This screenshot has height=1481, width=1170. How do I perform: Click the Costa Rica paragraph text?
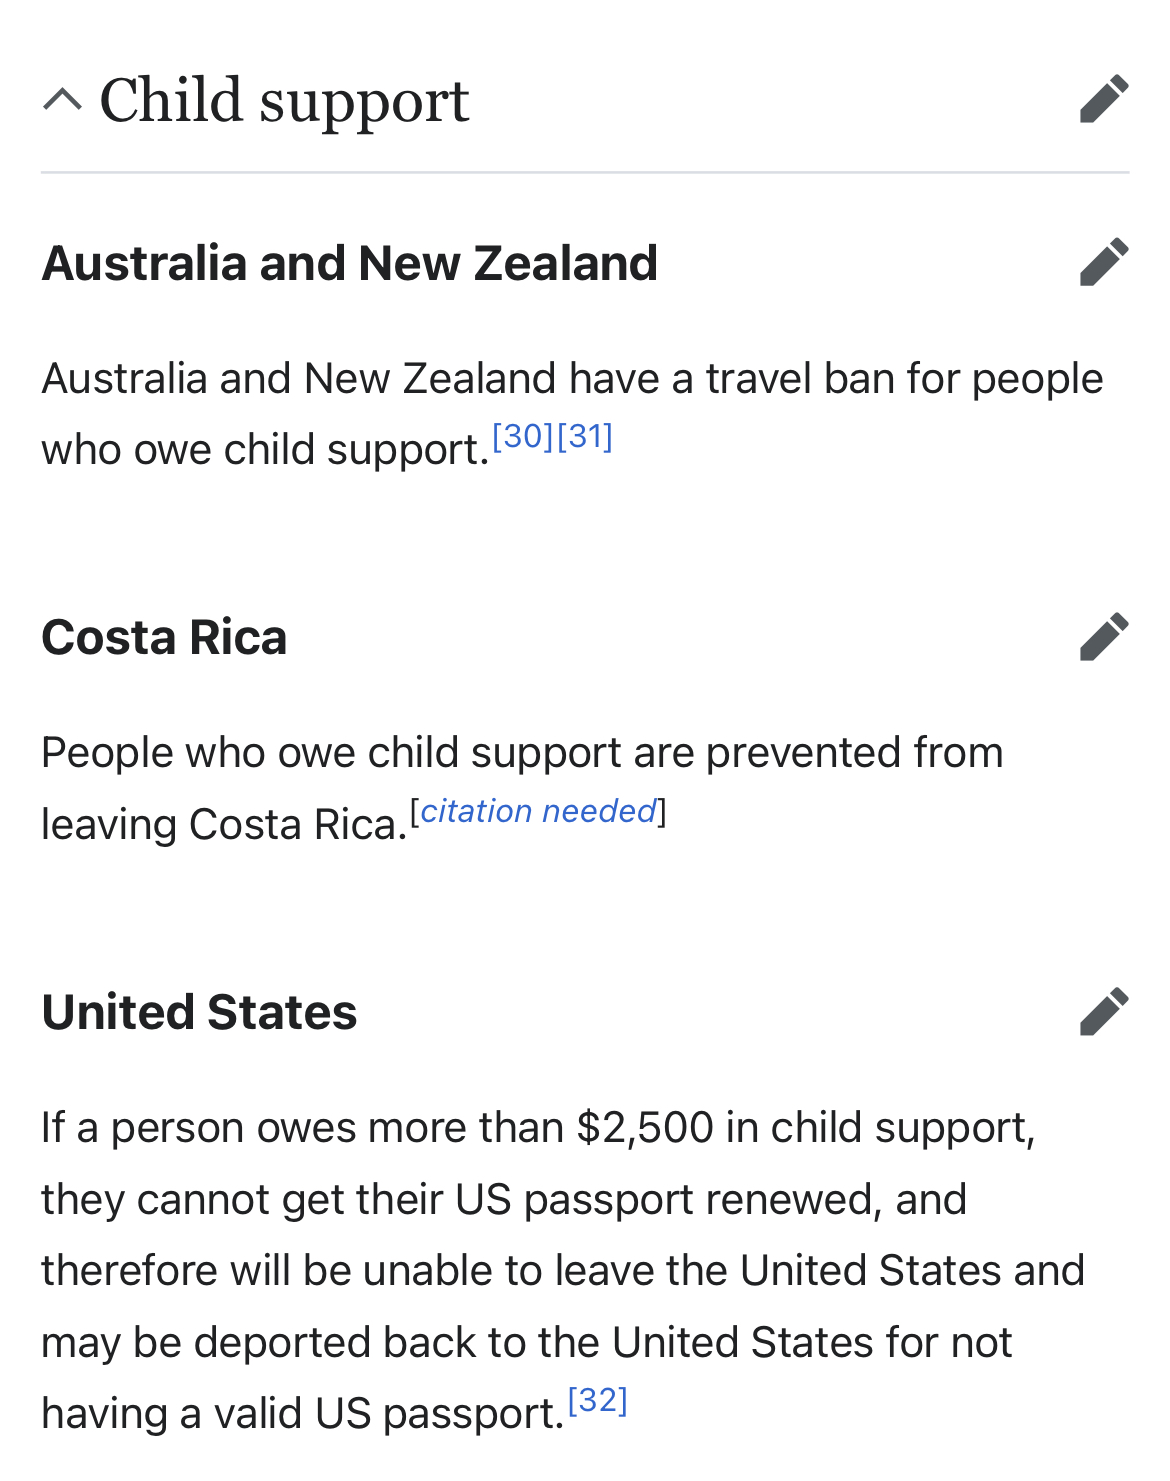pos(522,788)
